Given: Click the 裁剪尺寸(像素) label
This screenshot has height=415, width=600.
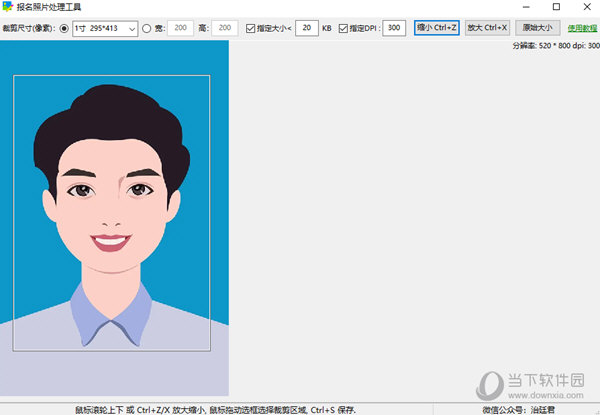Looking at the screenshot, I should point(29,28).
